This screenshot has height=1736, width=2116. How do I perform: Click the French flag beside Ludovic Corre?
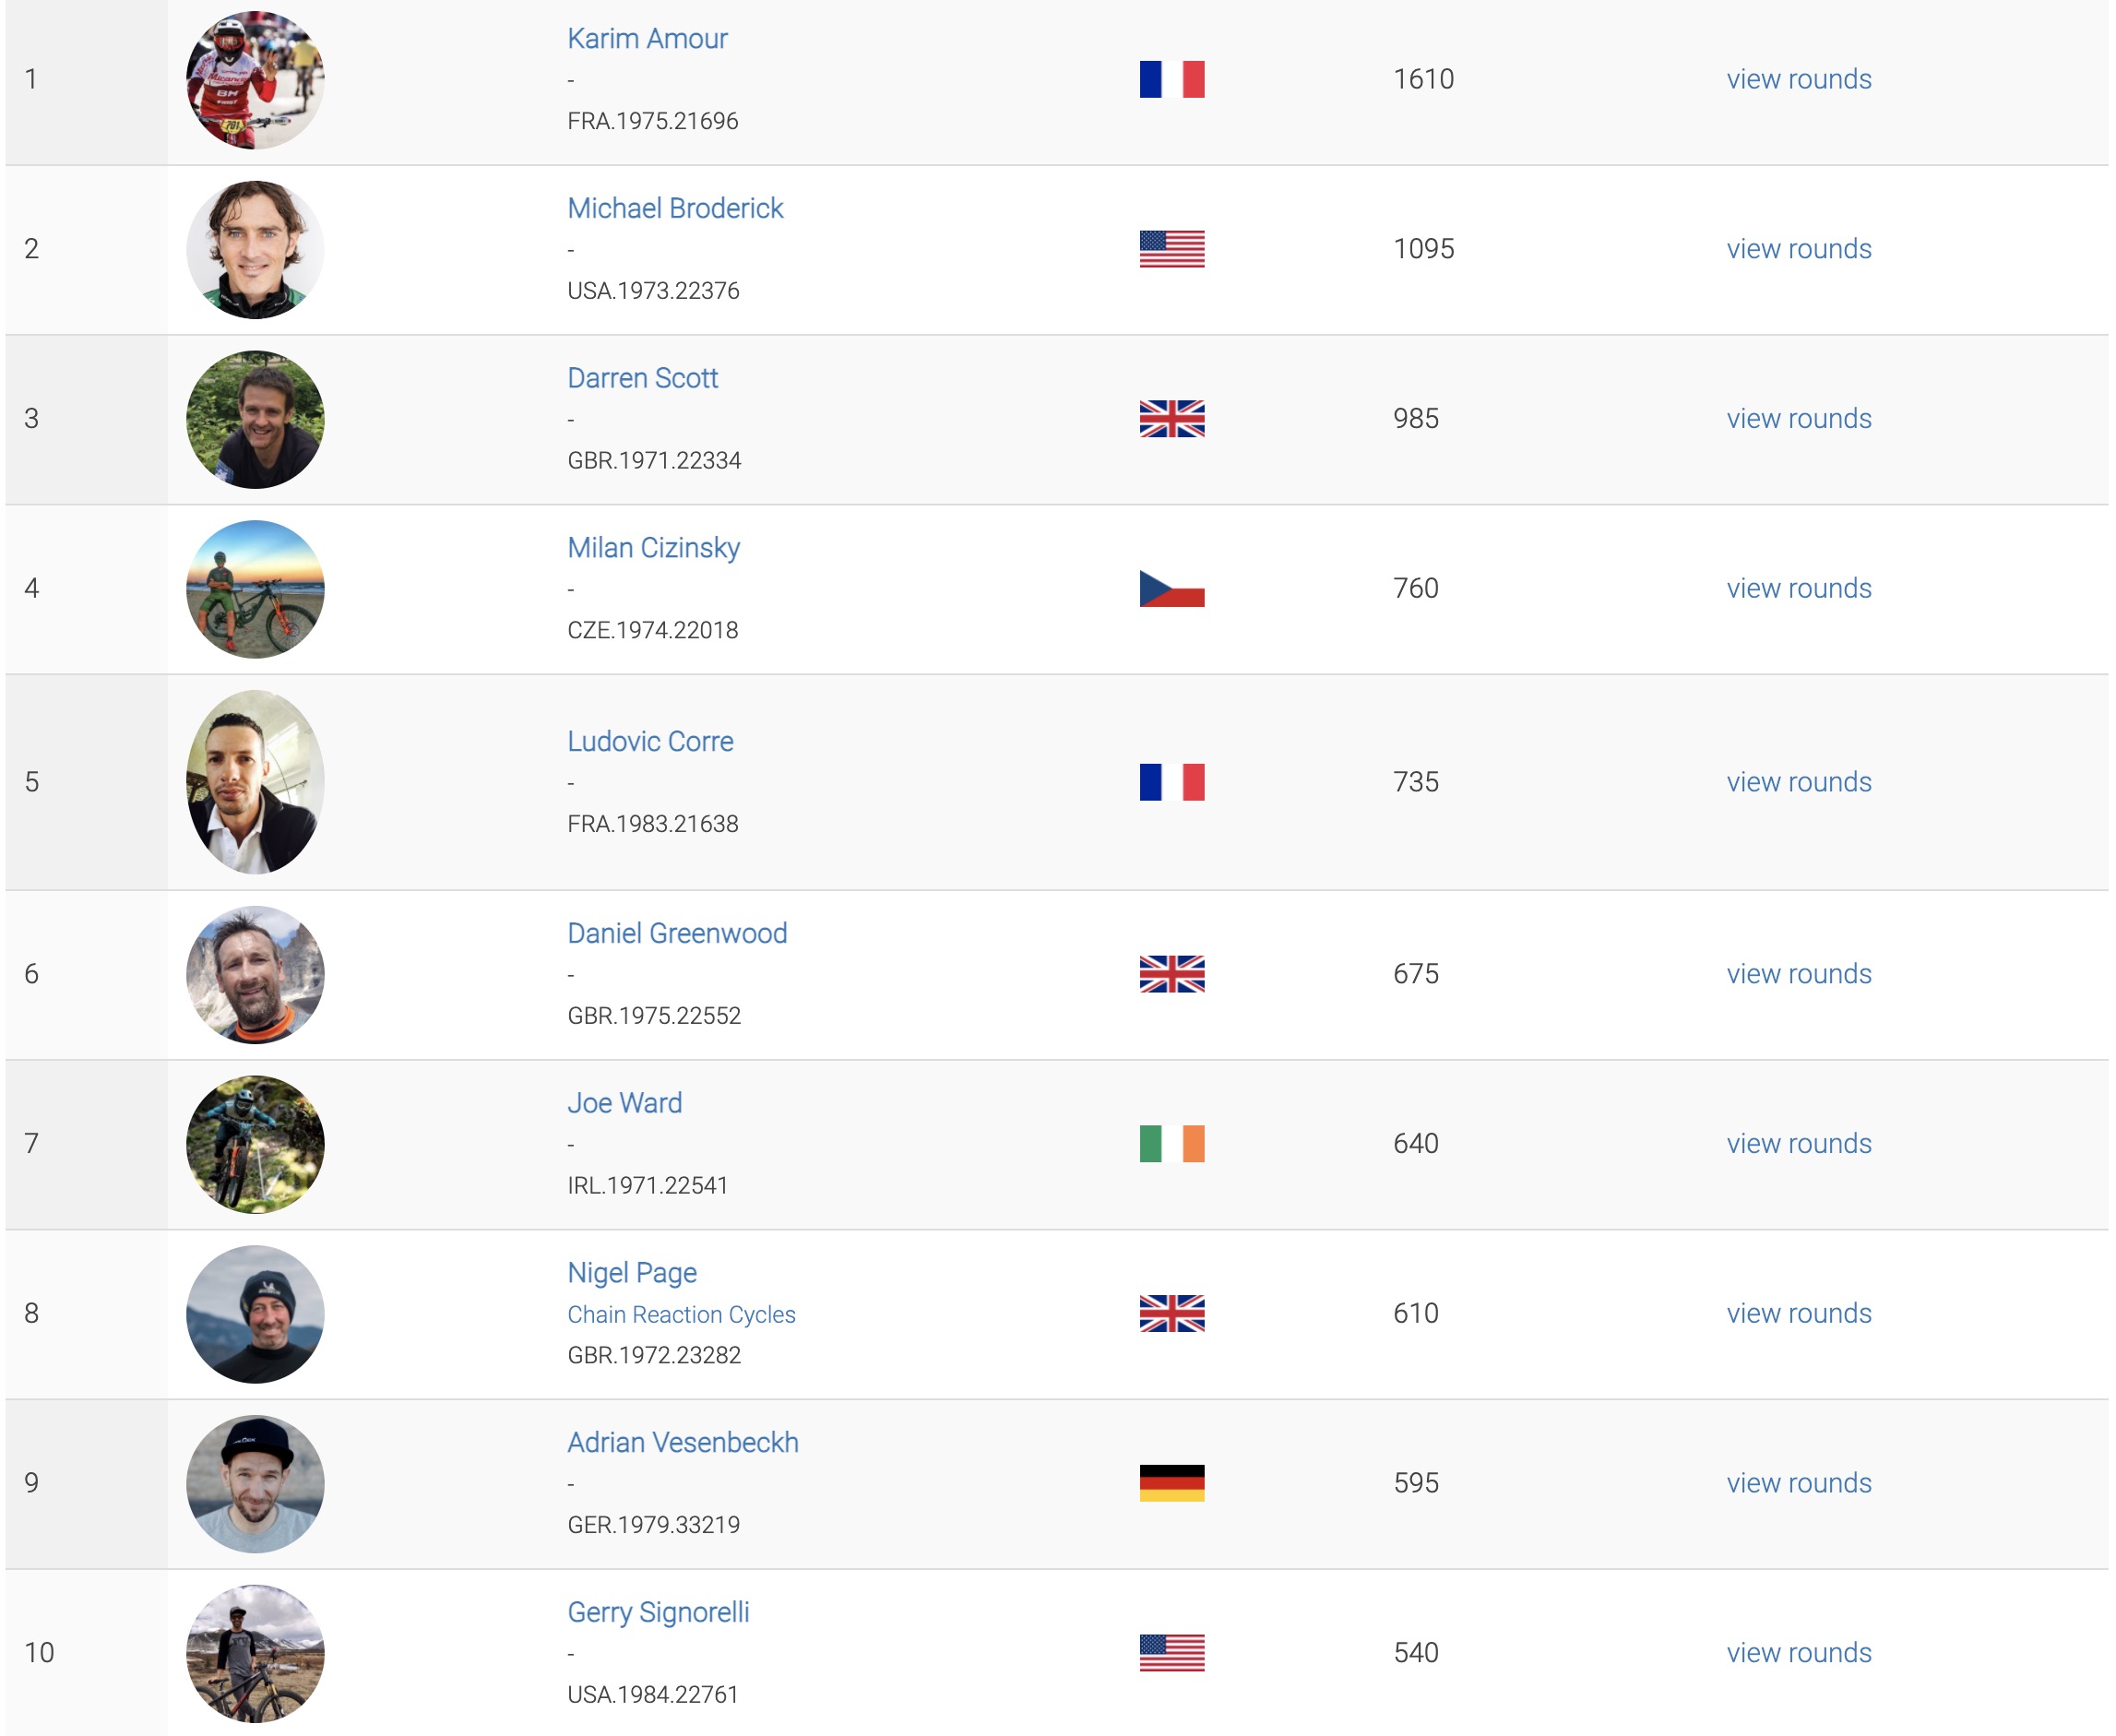coord(1171,782)
